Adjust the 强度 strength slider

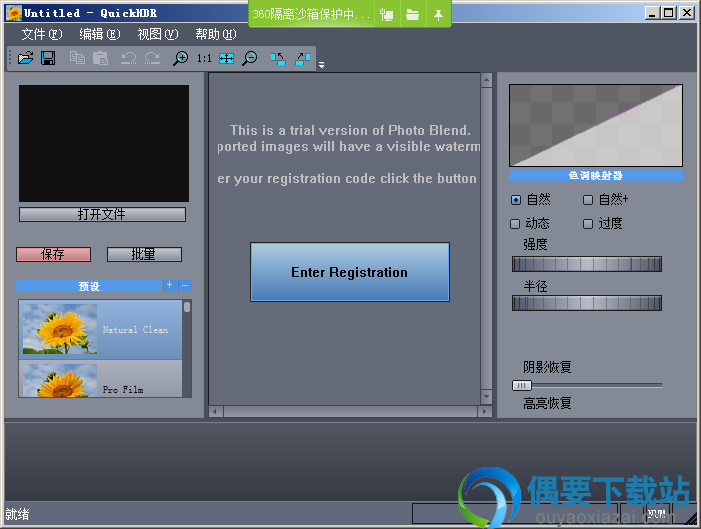click(587, 264)
